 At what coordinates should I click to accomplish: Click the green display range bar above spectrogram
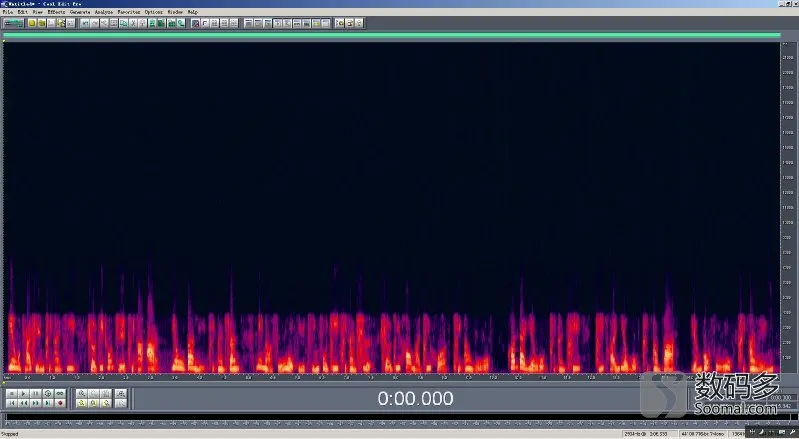tap(391, 35)
